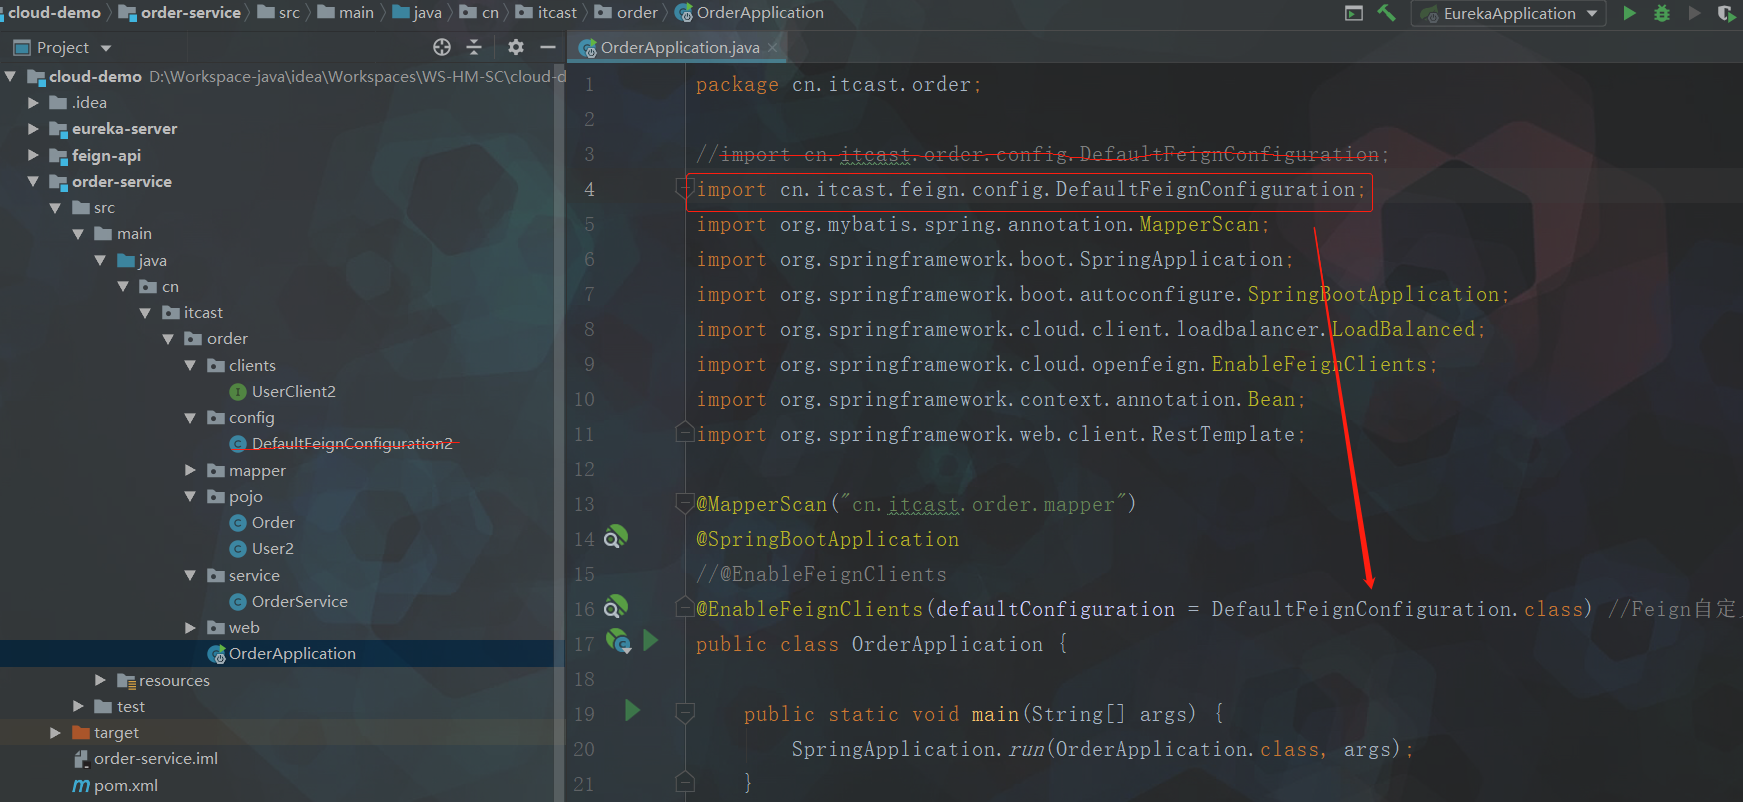Click DefaultFeignConfiguration.class in line 16
Screen dimensions: 1743x802
(x=1397, y=609)
